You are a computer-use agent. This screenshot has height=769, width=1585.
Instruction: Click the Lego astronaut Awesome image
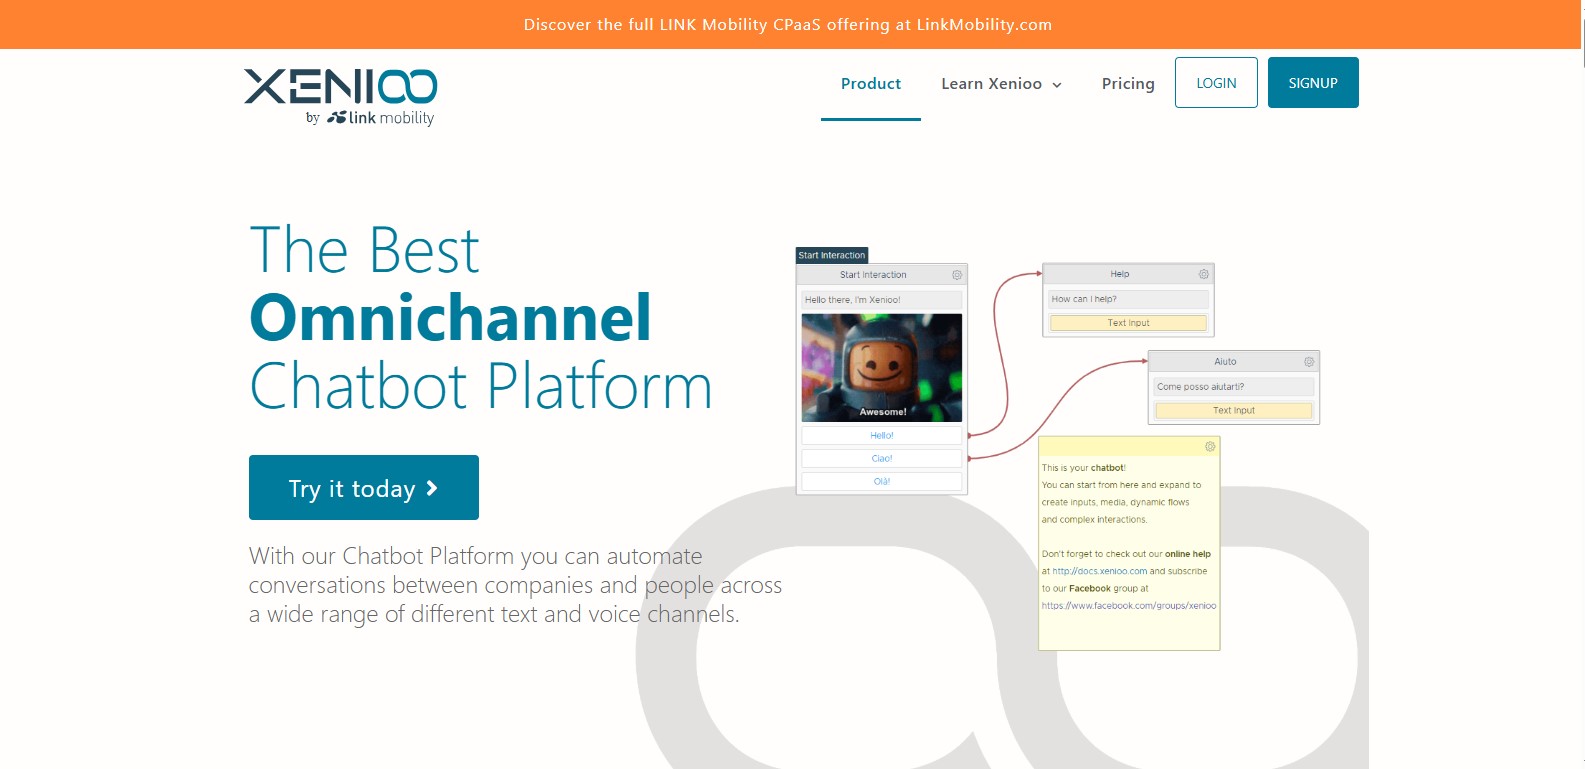point(881,367)
